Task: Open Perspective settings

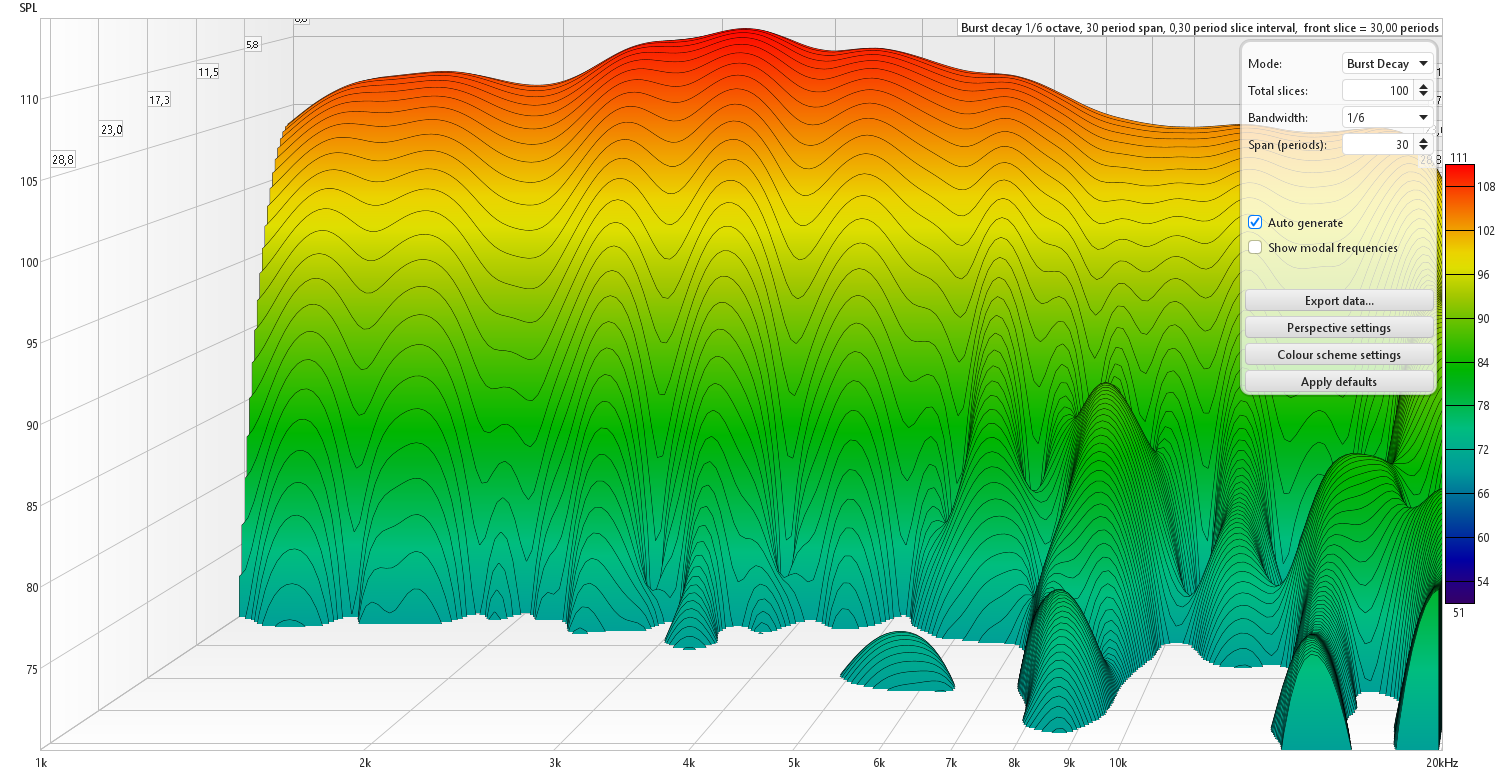Action: coord(1339,328)
